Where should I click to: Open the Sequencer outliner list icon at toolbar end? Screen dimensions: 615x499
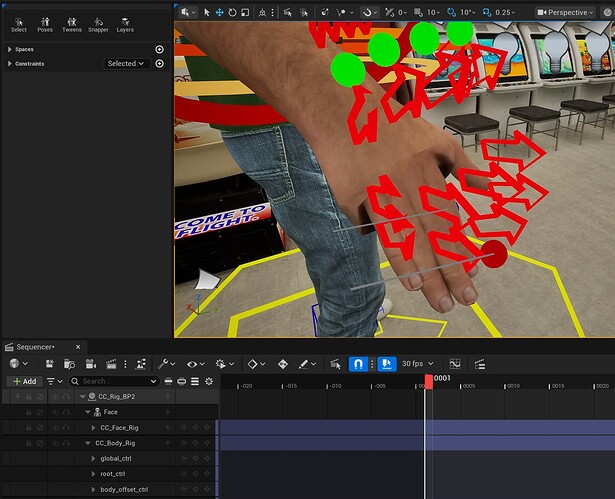(x=480, y=364)
